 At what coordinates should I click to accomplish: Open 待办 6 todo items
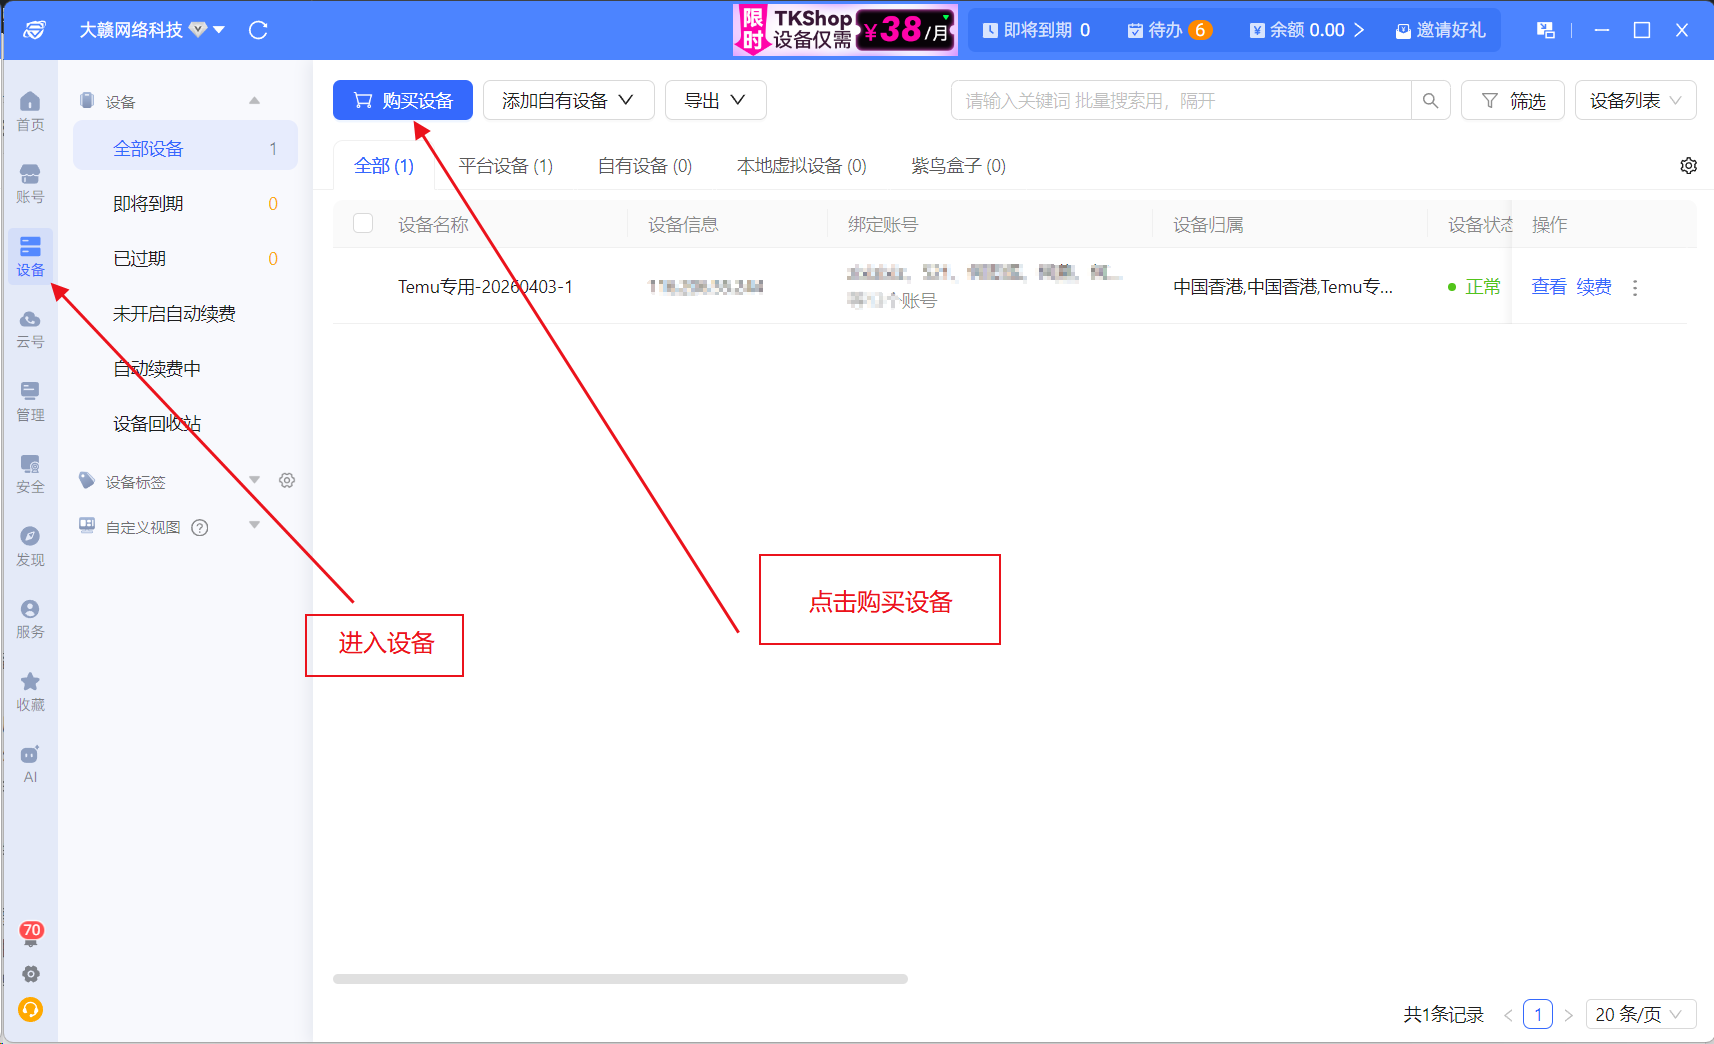pos(1169,30)
